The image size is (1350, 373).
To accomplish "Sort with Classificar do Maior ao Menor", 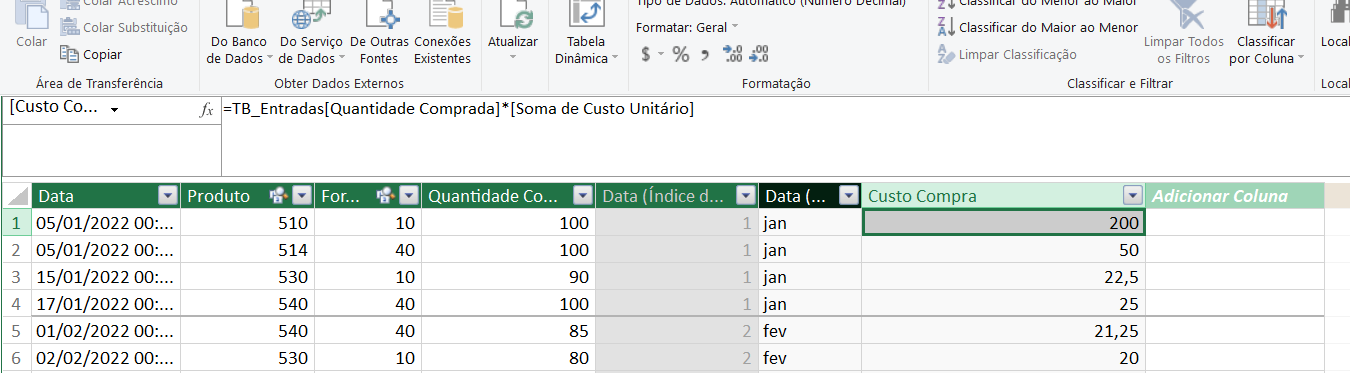I will point(1038,27).
